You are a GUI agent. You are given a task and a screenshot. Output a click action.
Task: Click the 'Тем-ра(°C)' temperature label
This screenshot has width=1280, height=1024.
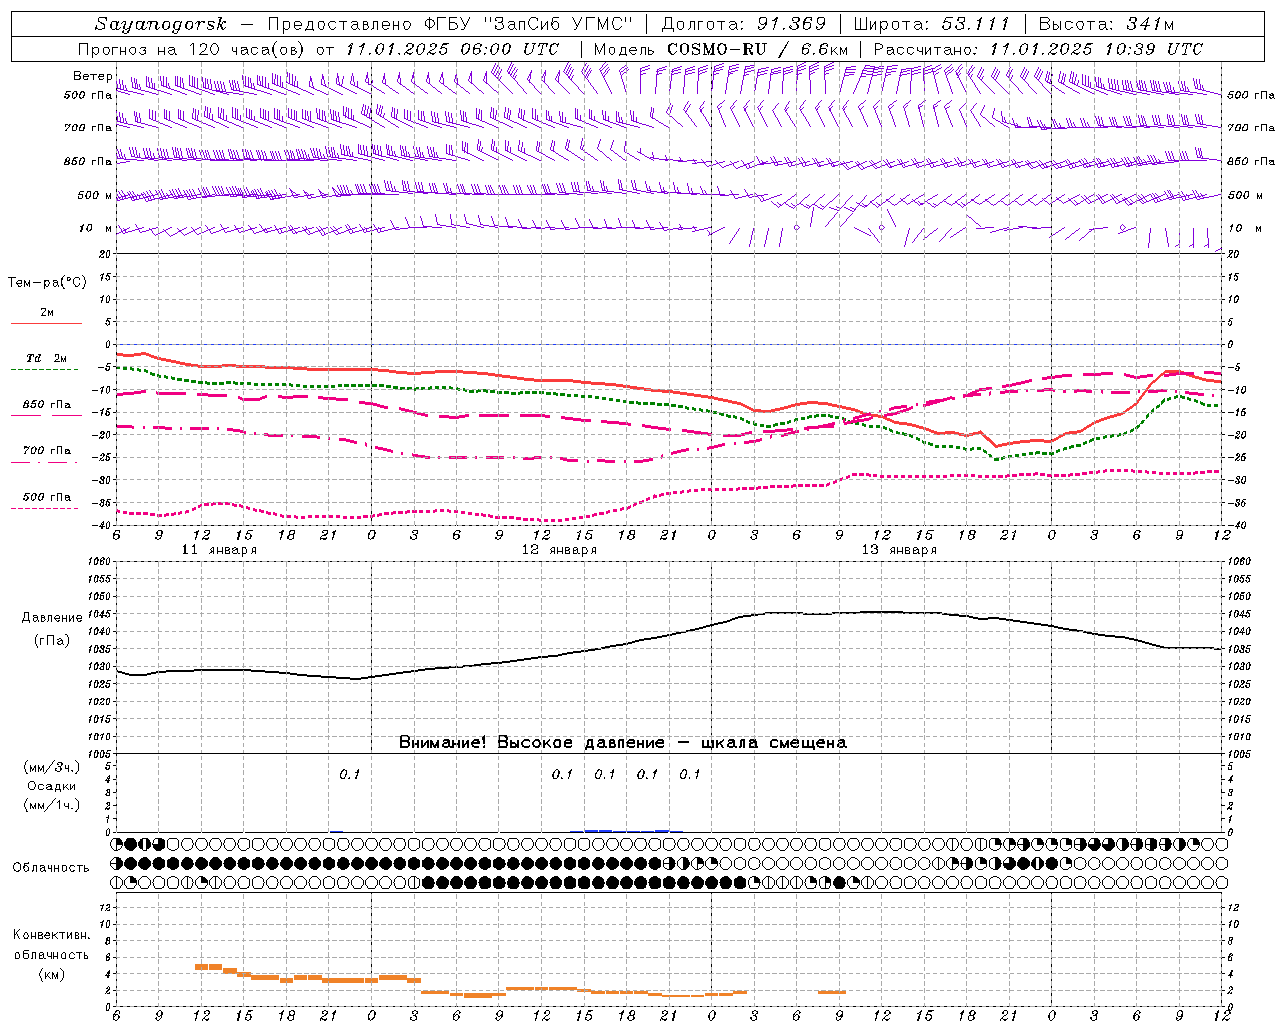click(47, 283)
